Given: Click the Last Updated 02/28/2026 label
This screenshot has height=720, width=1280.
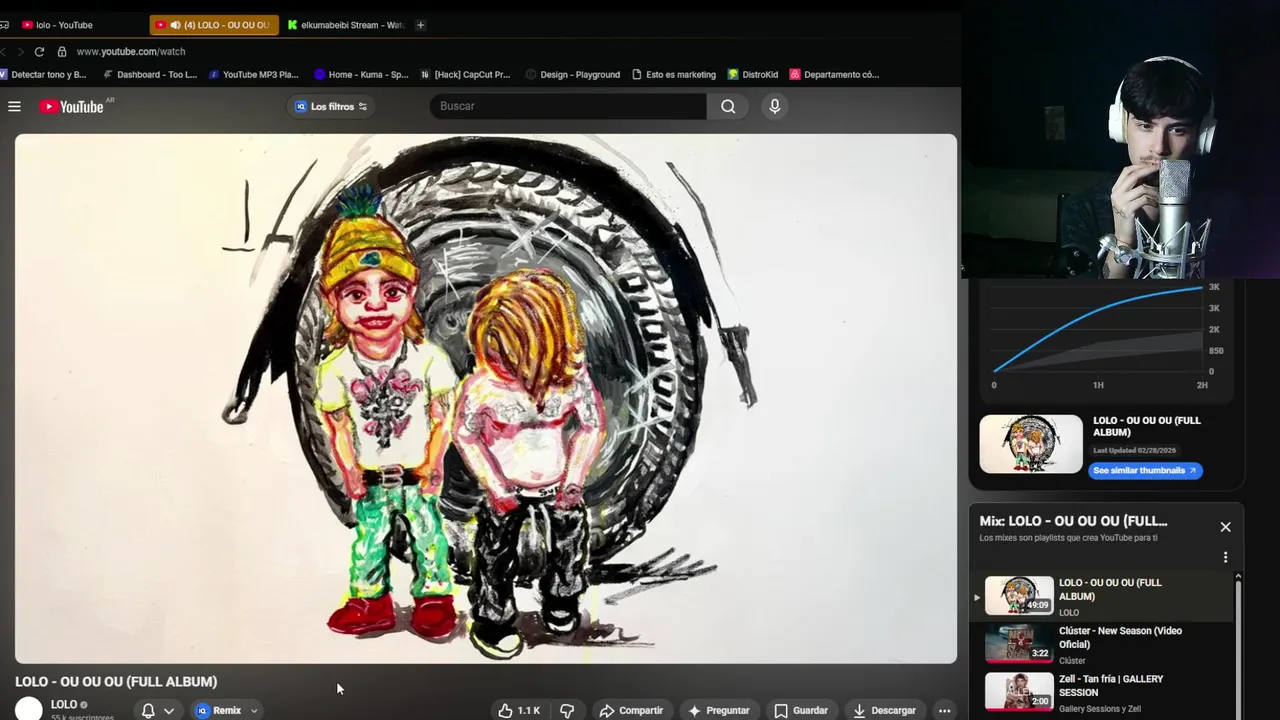Looking at the screenshot, I should [x=1135, y=450].
